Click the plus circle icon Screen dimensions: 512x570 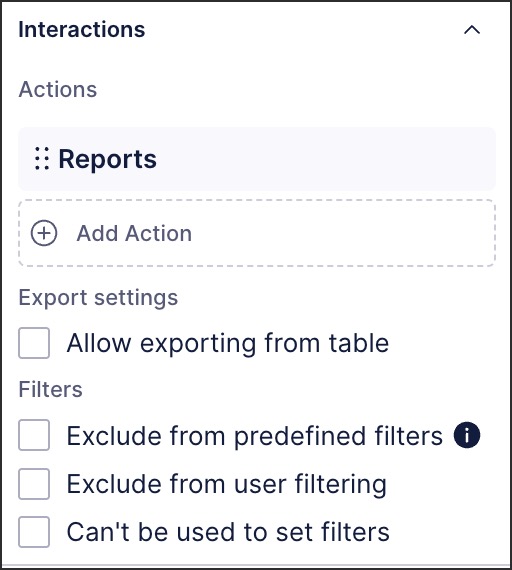[44, 233]
